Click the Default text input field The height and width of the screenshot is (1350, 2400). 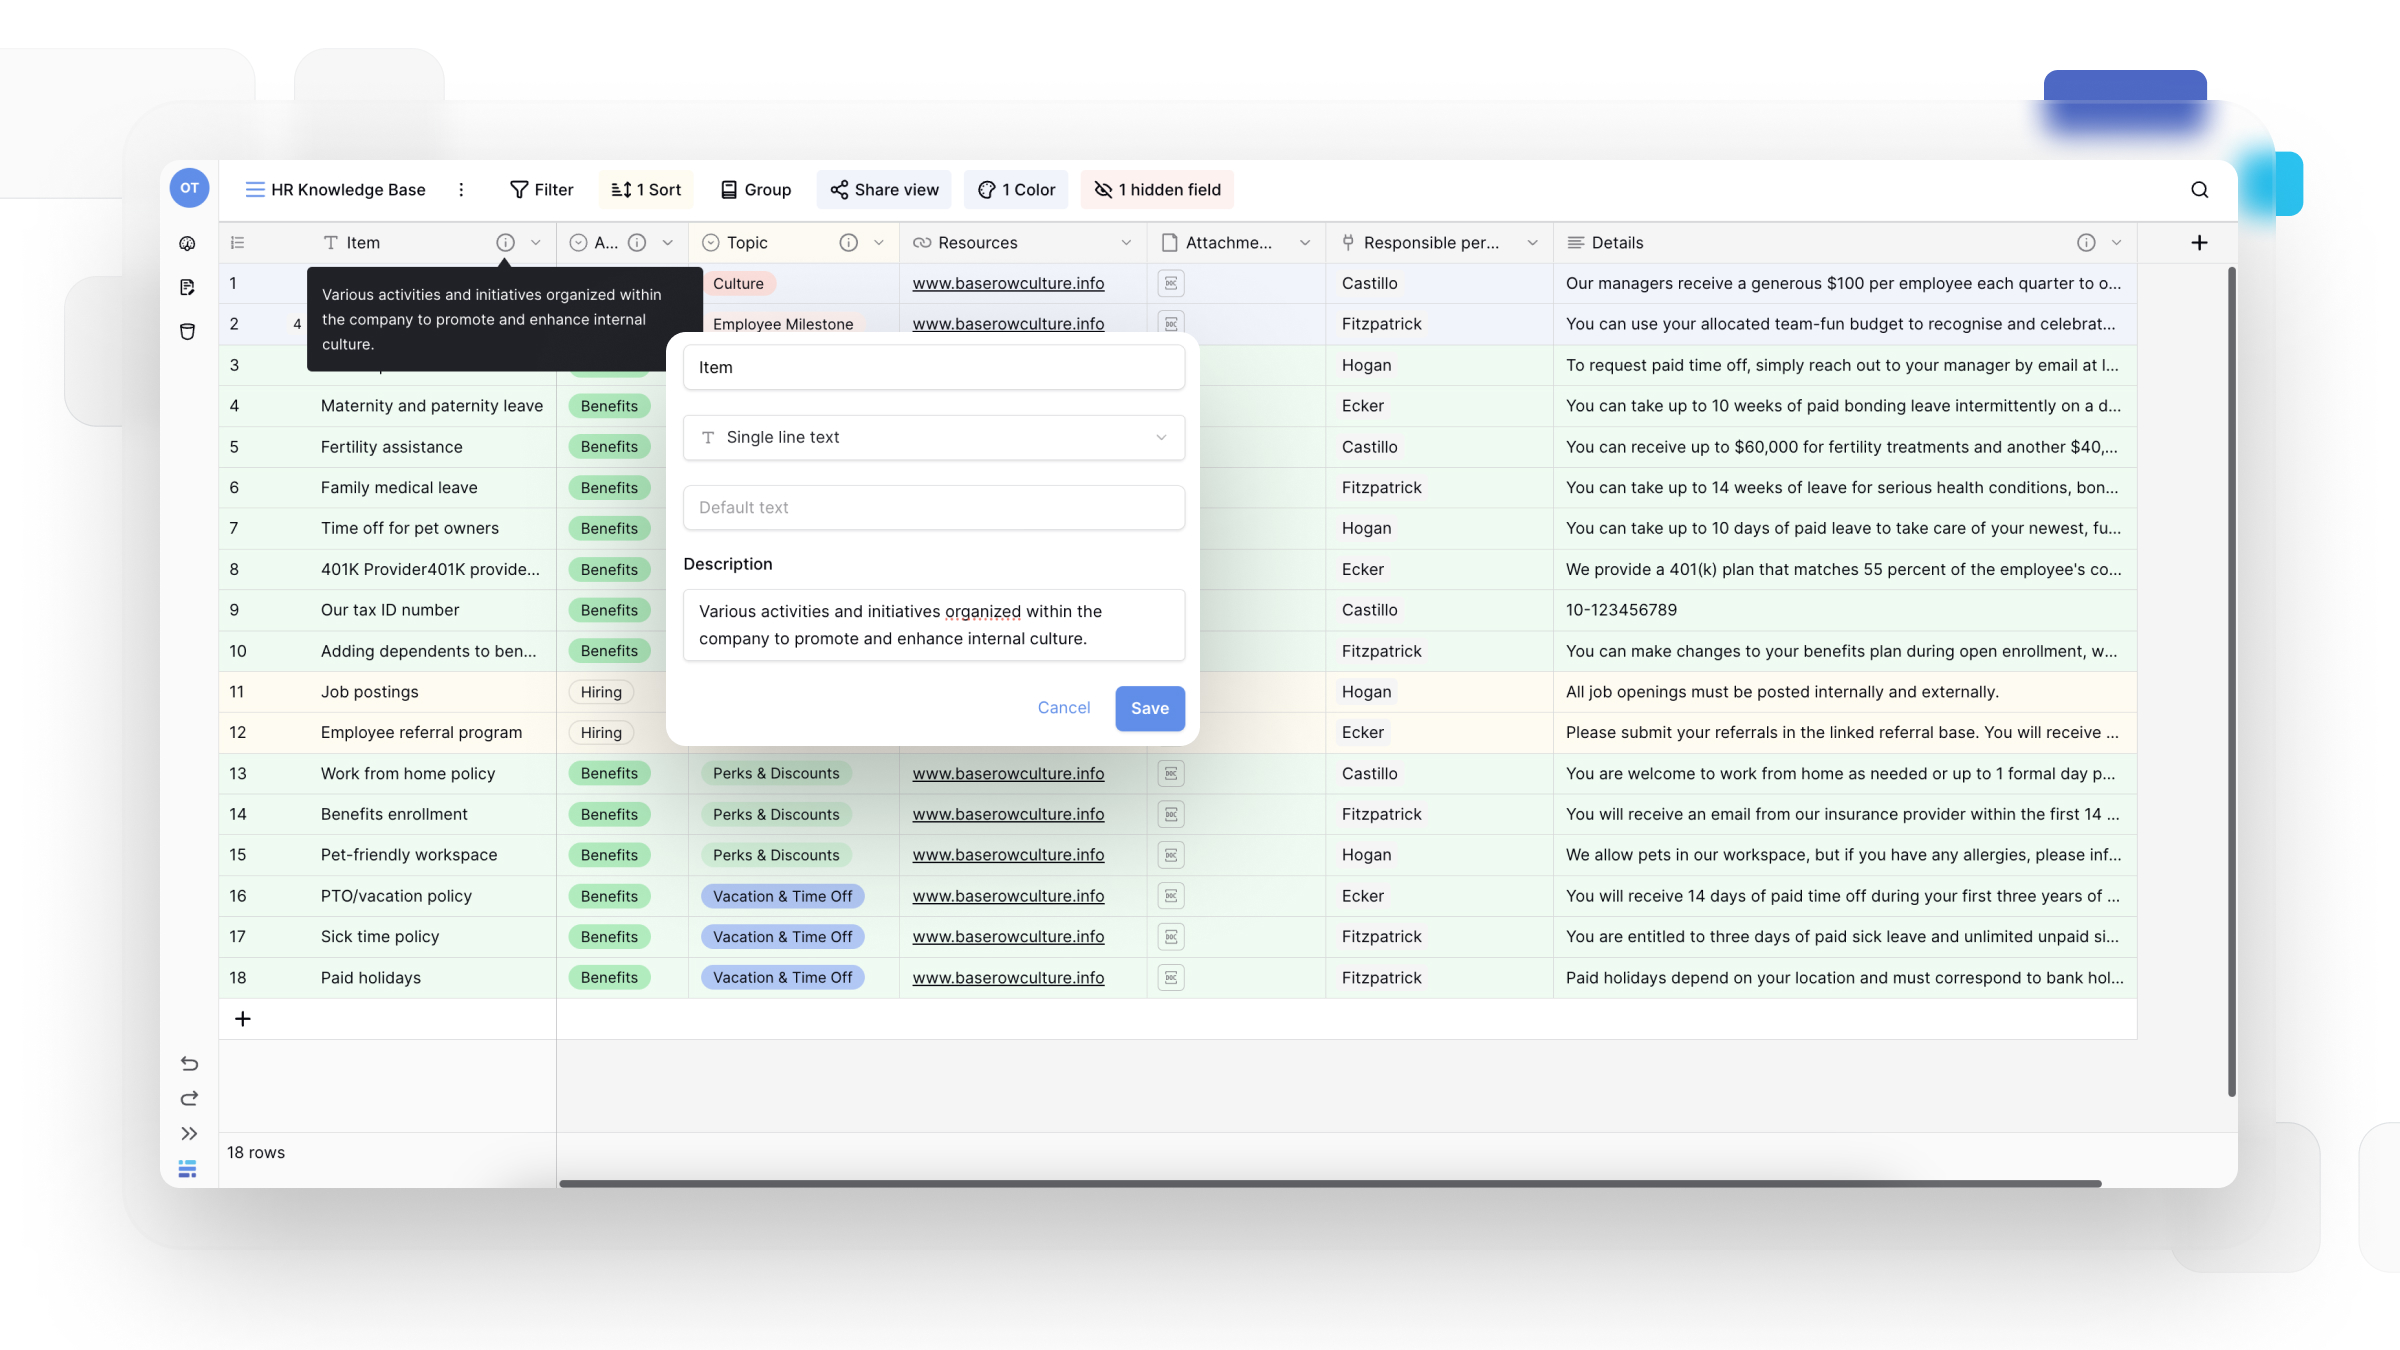pyautogui.click(x=933, y=508)
